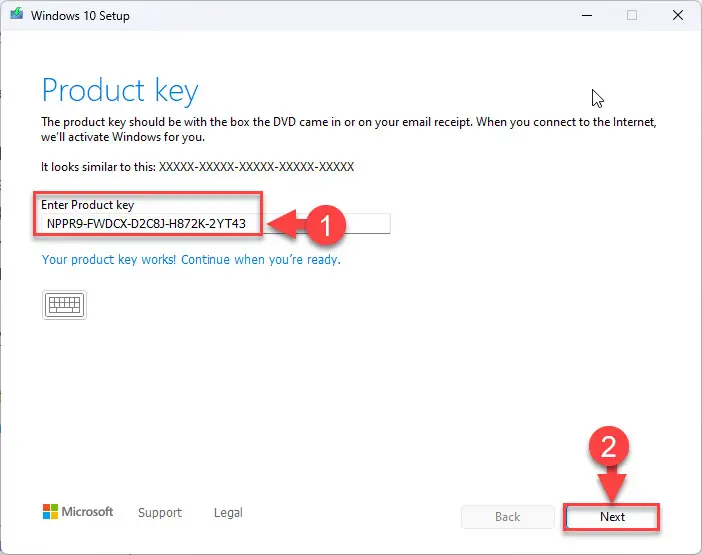702x555 pixels.
Task: Open the Legal link
Action: point(228,512)
